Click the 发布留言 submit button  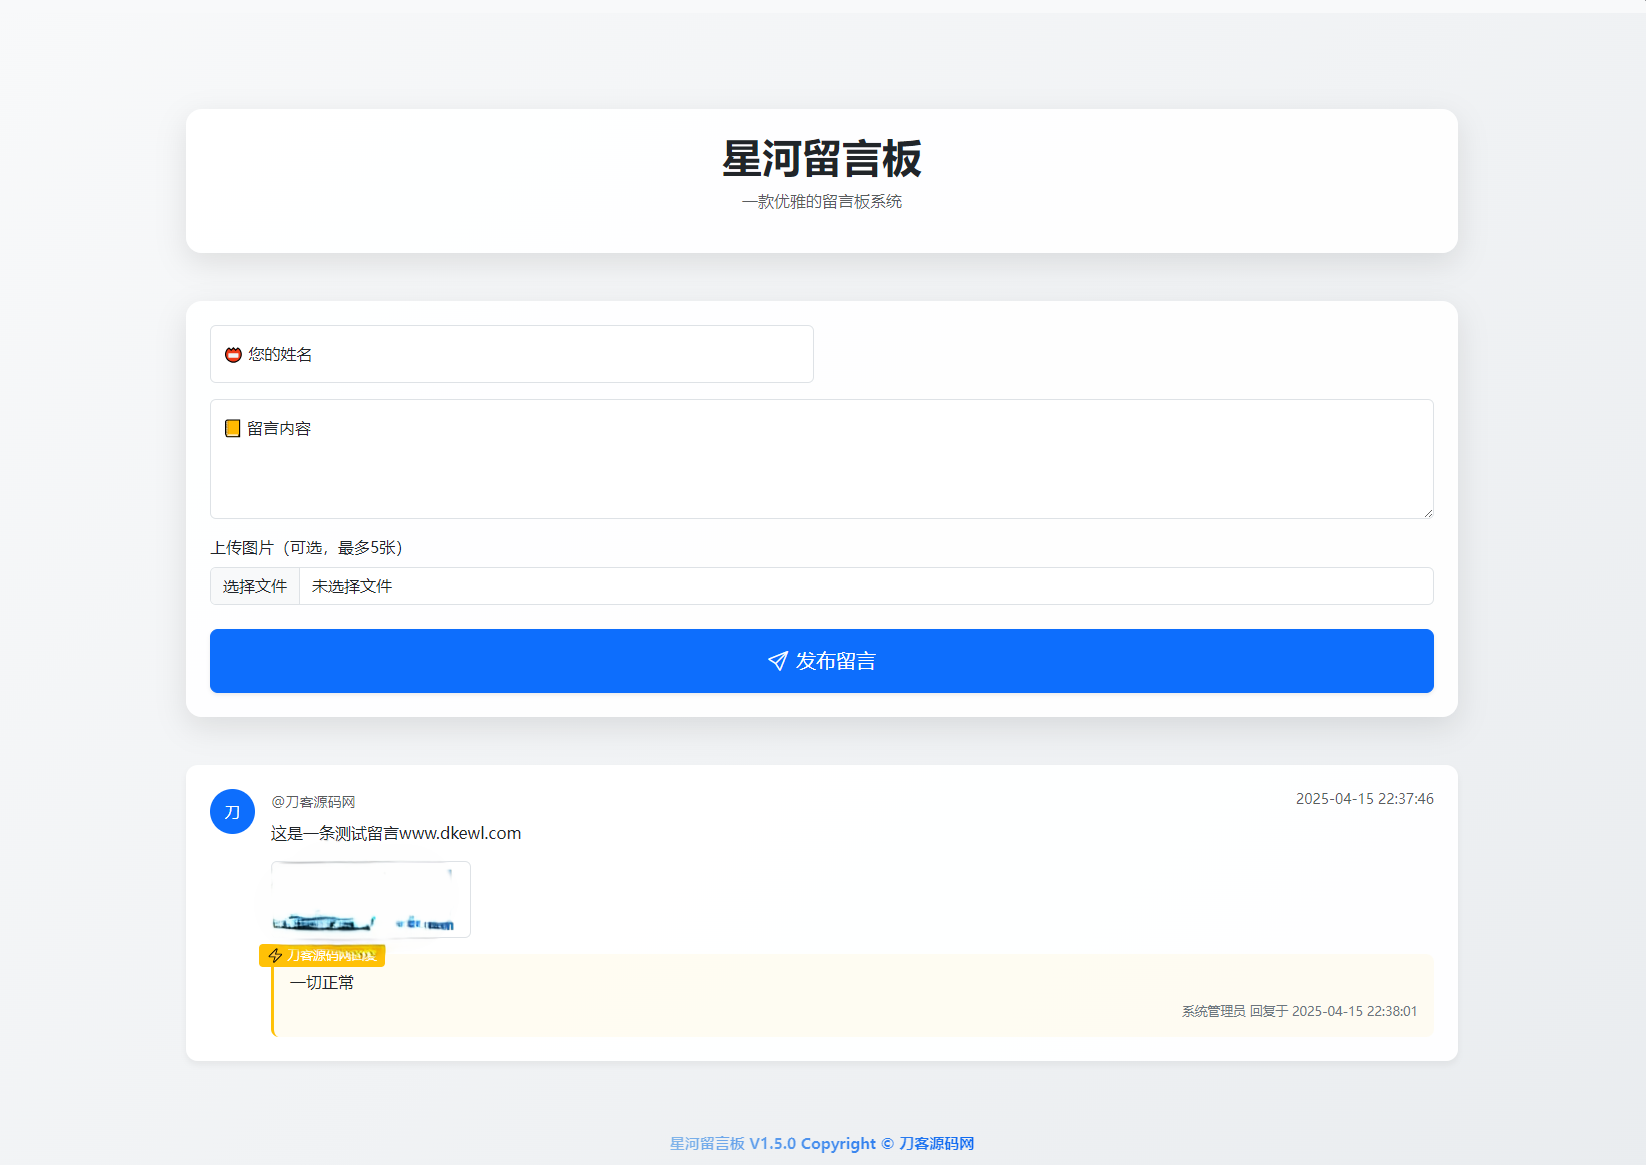(x=821, y=661)
